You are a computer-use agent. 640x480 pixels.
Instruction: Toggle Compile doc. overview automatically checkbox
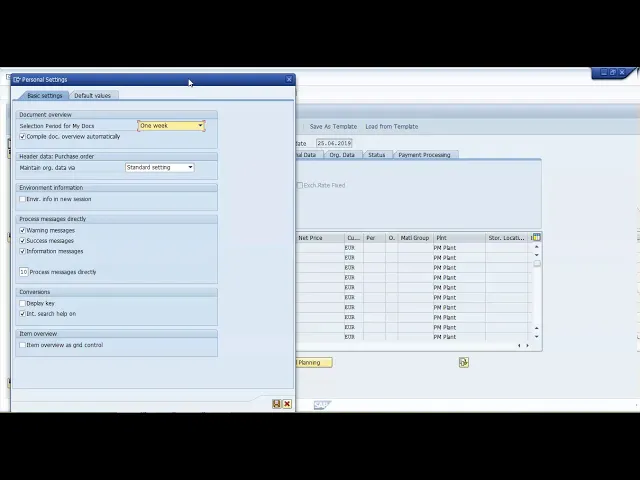coord(22,137)
